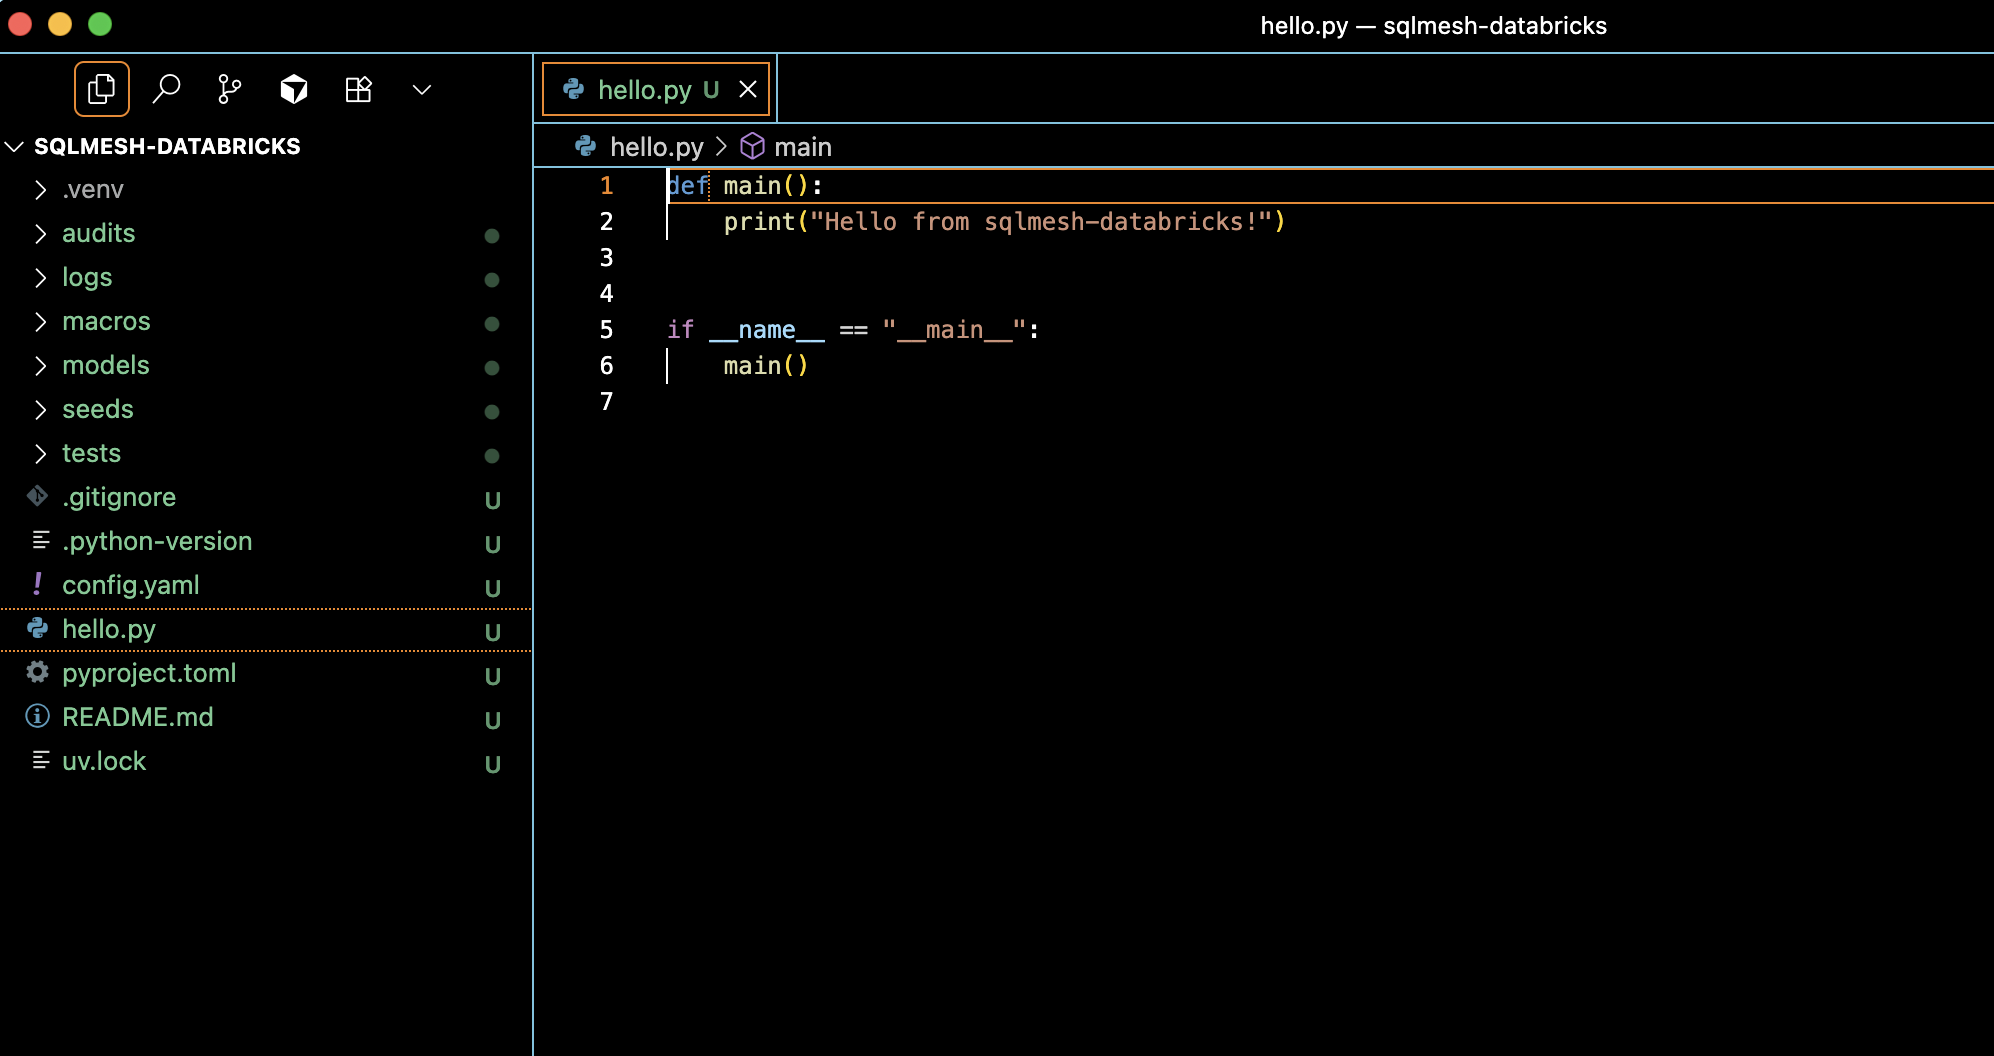
Task: Click the main symbol in breadcrumb
Action: tap(802, 147)
